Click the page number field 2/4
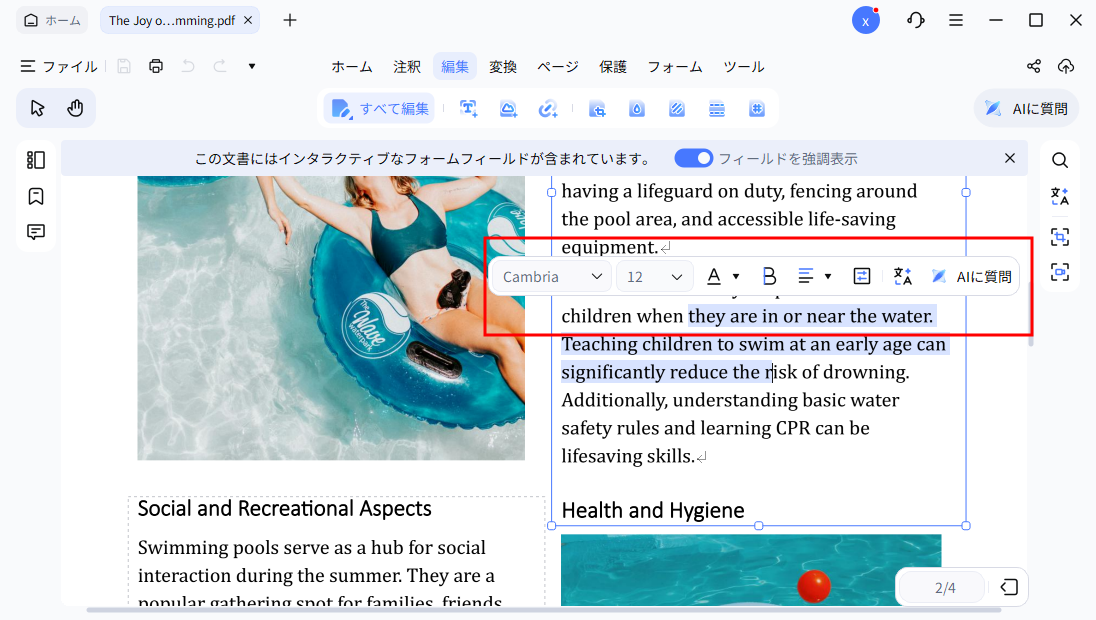This screenshot has width=1096, height=620. (945, 588)
